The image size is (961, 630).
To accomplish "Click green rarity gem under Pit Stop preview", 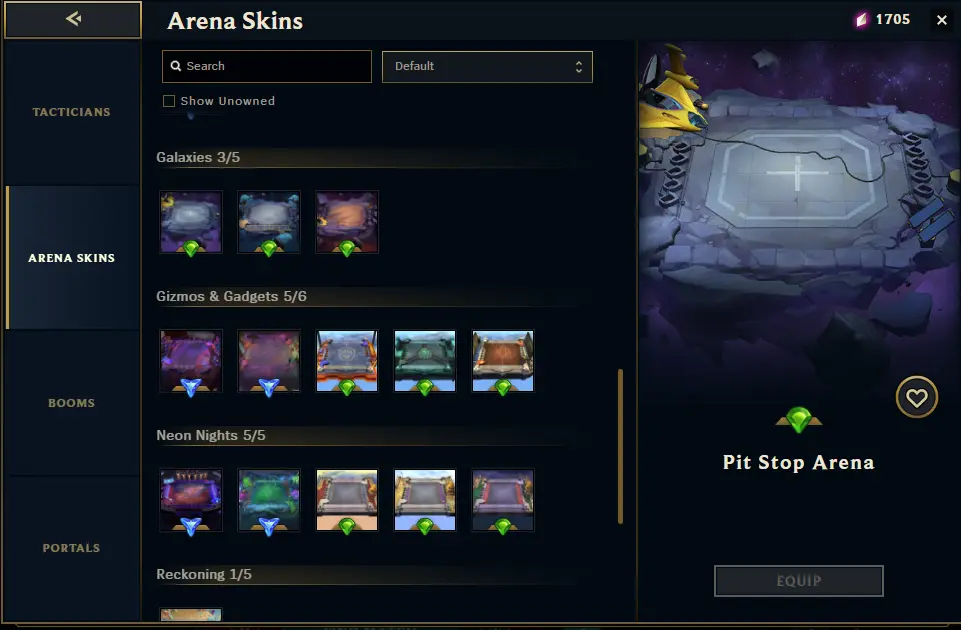I will click(x=799, y=420).
